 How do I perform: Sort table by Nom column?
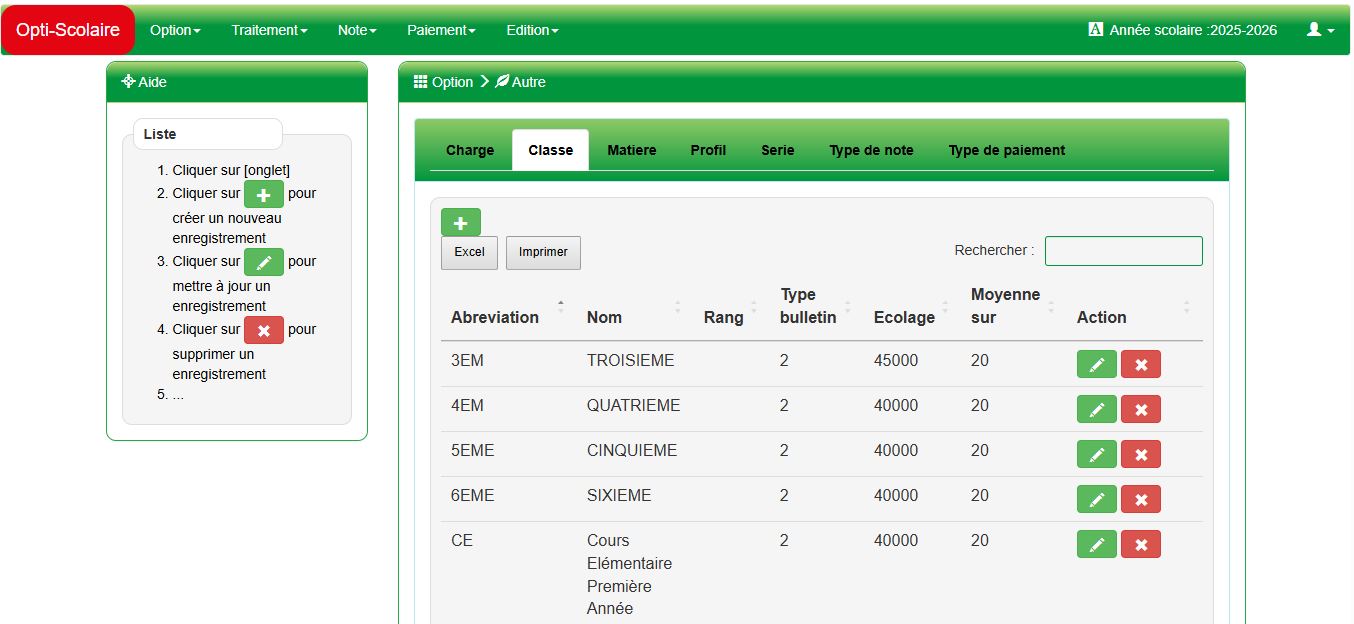pyautogui.click(x=635, y=306)
